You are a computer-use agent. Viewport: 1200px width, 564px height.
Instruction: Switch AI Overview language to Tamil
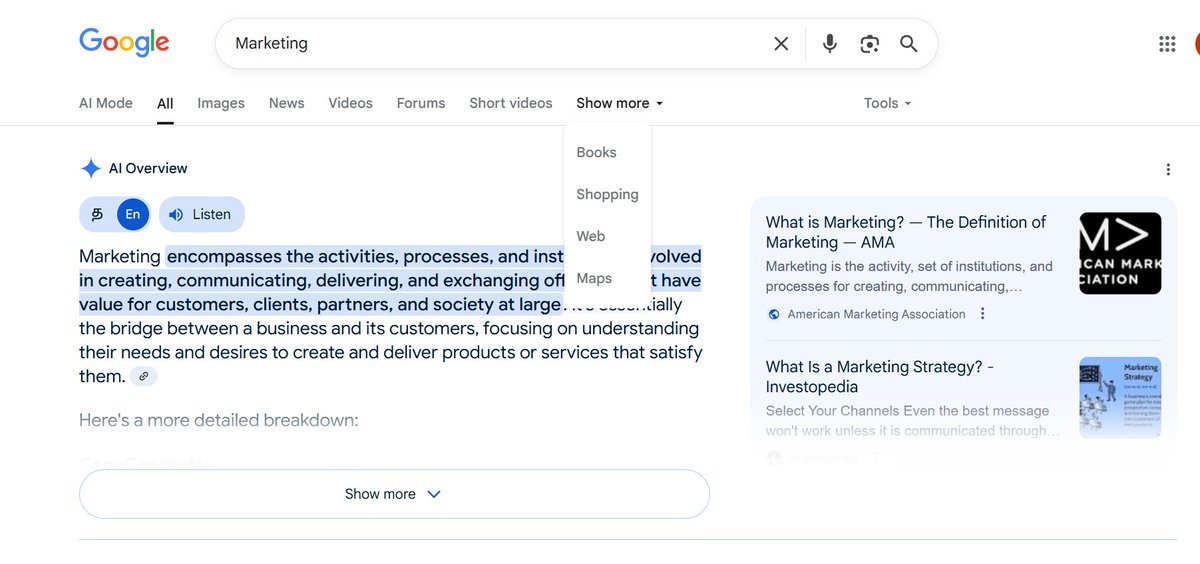pos(97,214)
